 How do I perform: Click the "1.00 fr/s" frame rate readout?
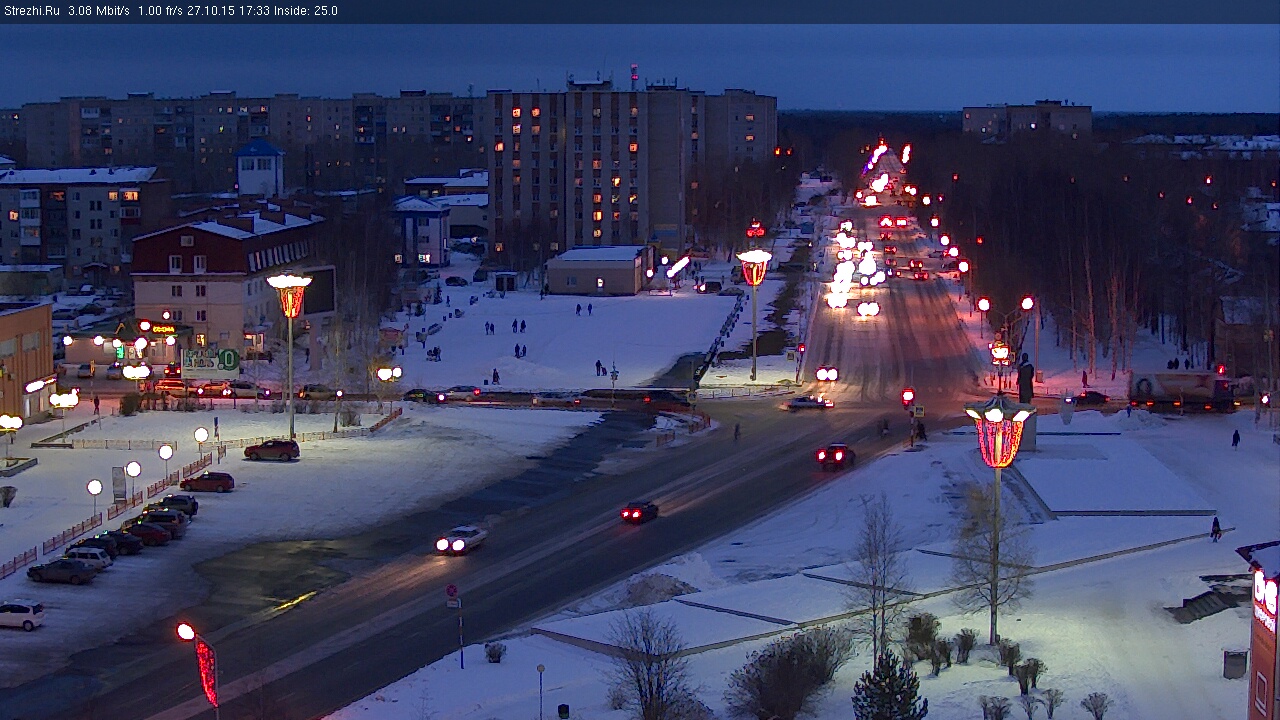(162, 11)
